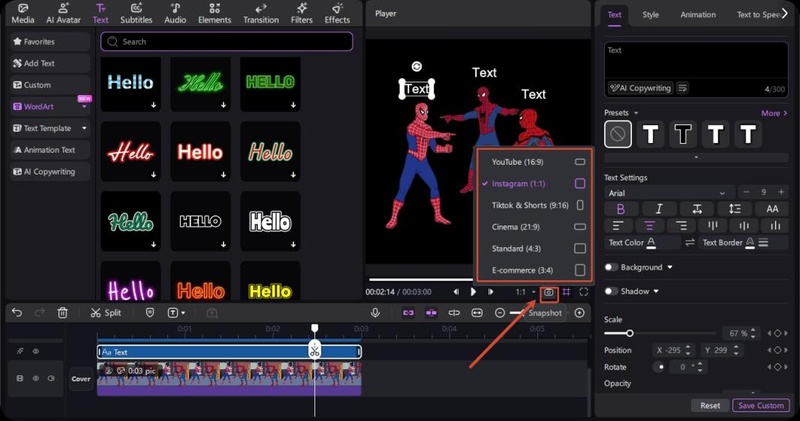Select Tiktok & Shorts (9:16) ratio
The image size is (800, 421).
tap(535, 205)
